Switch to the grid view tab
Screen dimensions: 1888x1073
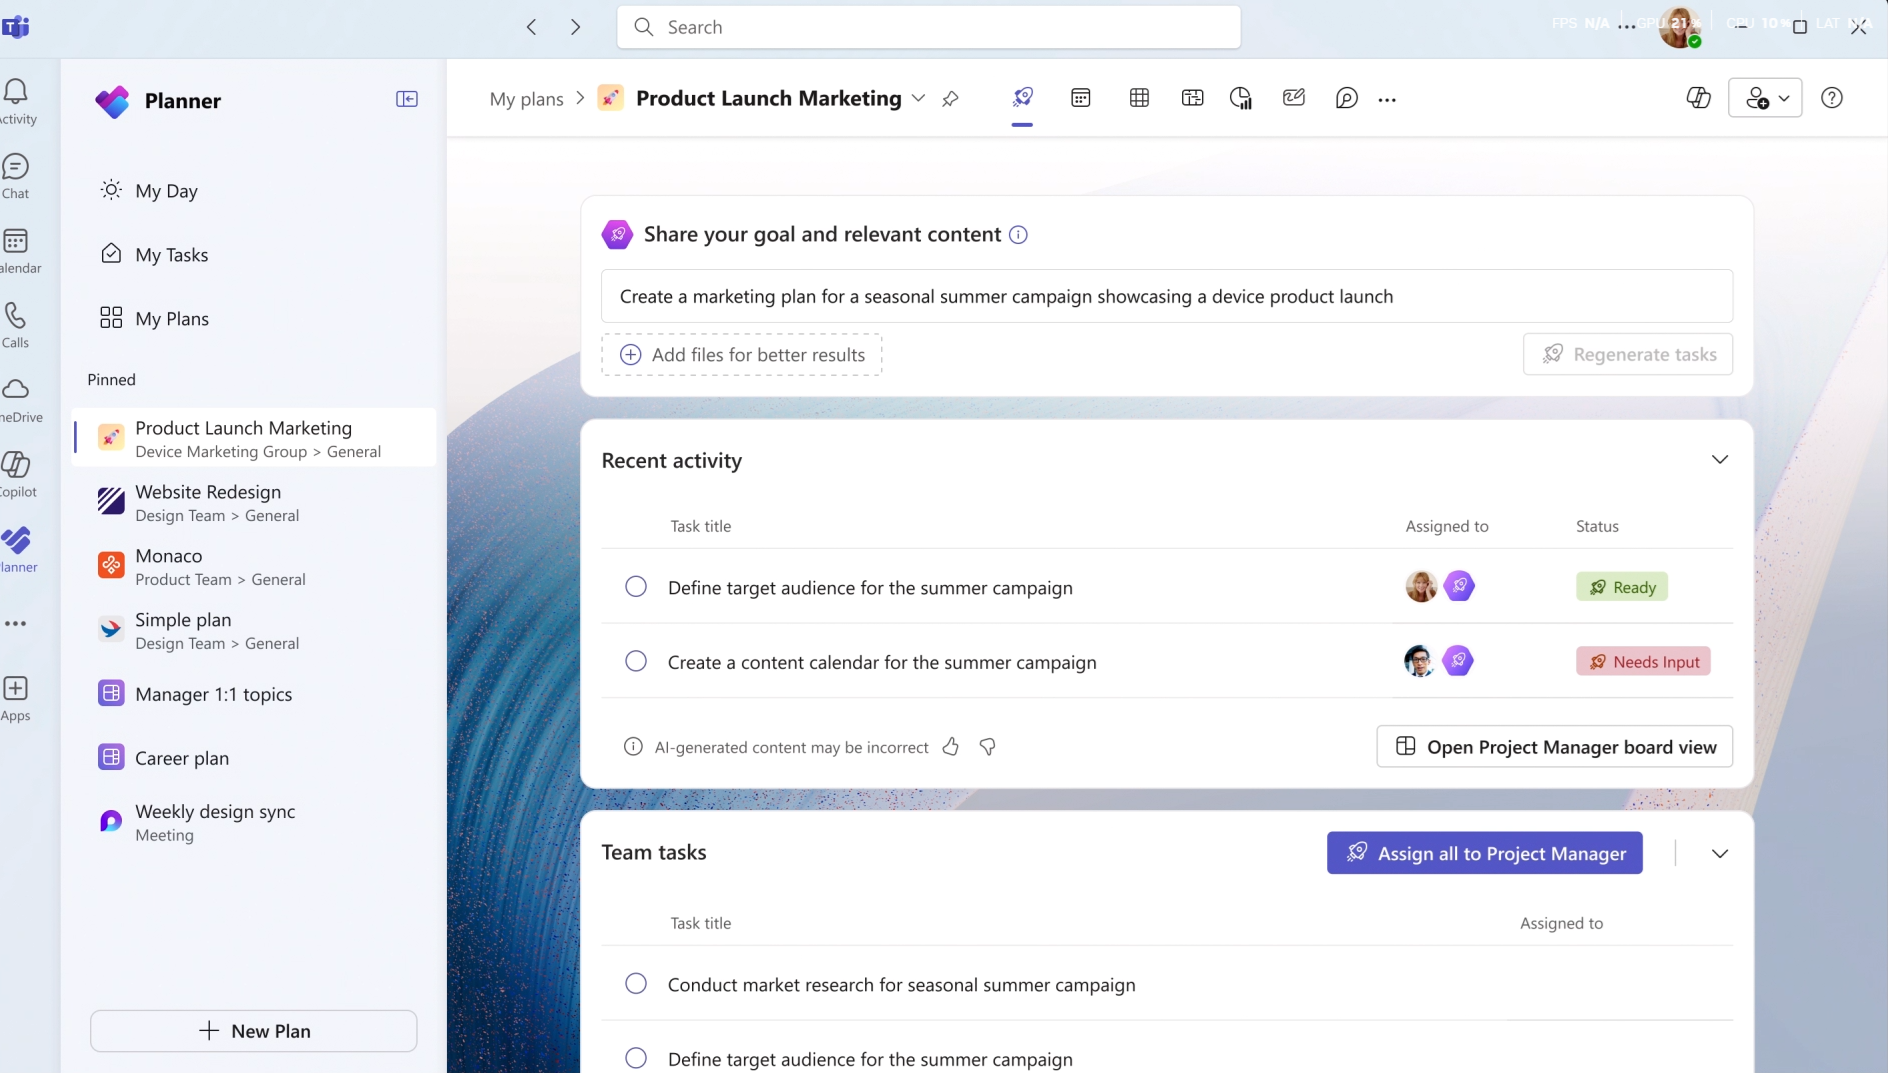tap(1139, 98)
